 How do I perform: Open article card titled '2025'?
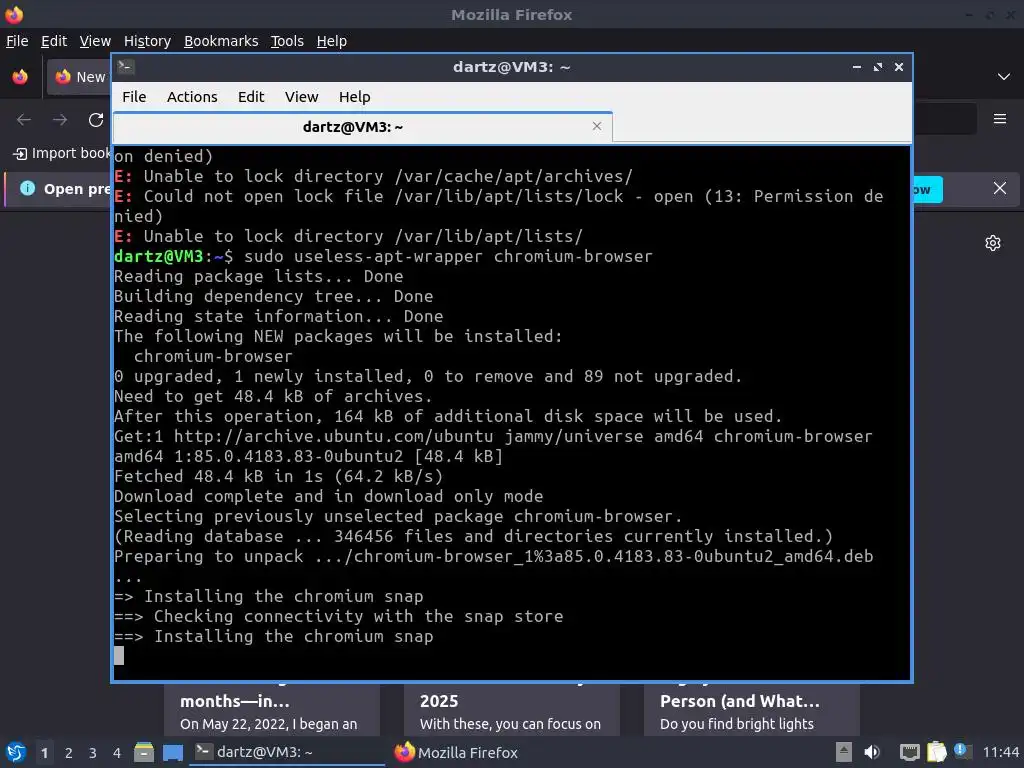tap(511, 710)
